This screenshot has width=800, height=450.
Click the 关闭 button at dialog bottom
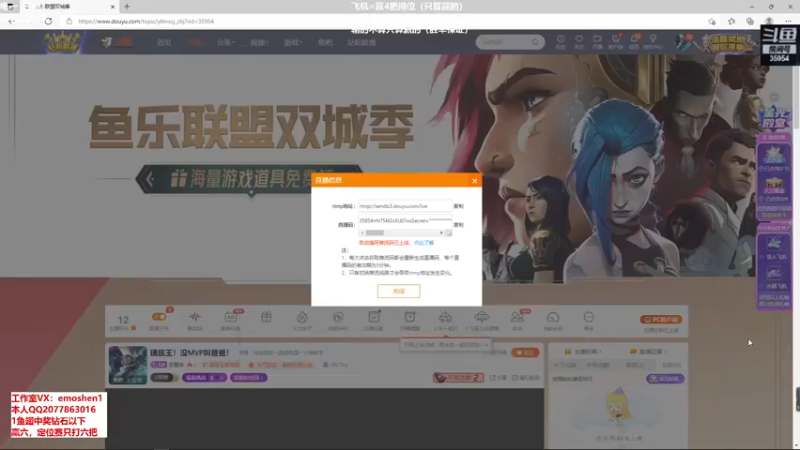[x=398, y=291]
